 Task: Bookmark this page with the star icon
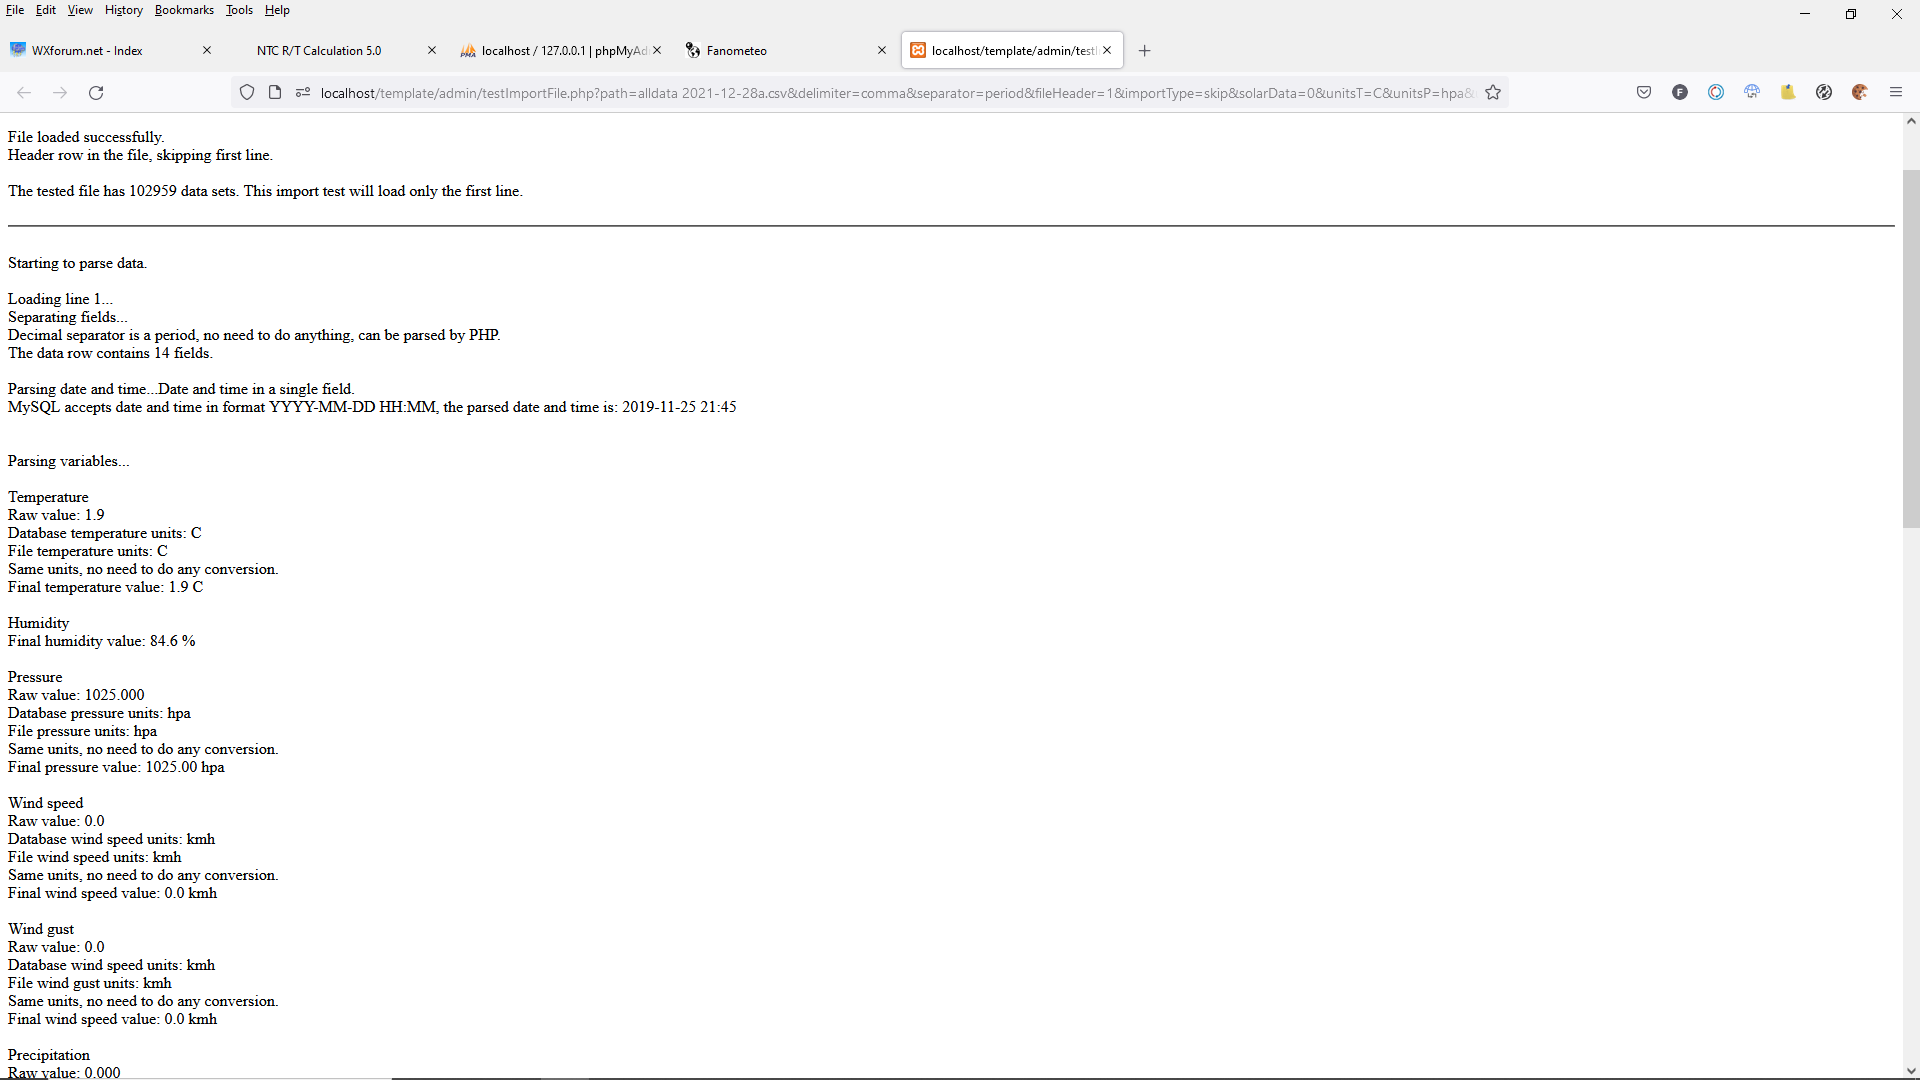click(1493, 92)
